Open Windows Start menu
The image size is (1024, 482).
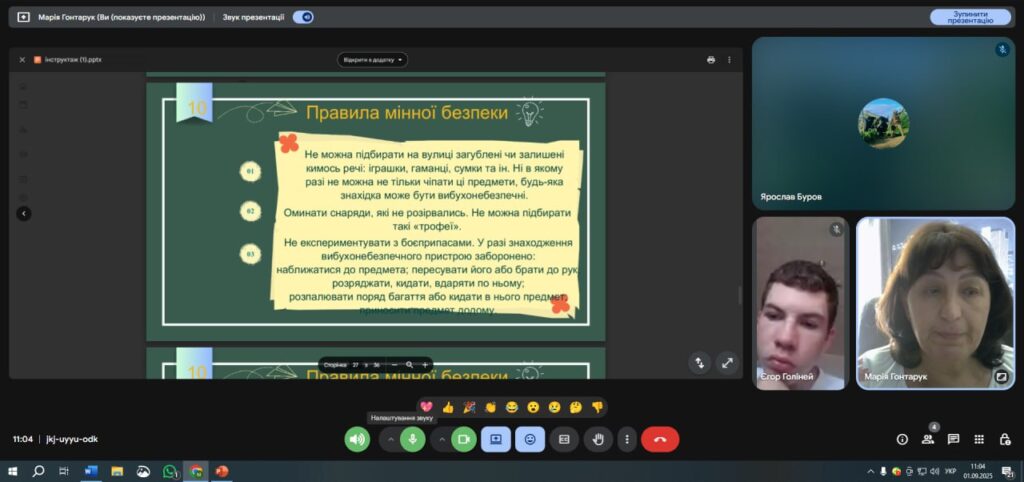coord(13,471)
